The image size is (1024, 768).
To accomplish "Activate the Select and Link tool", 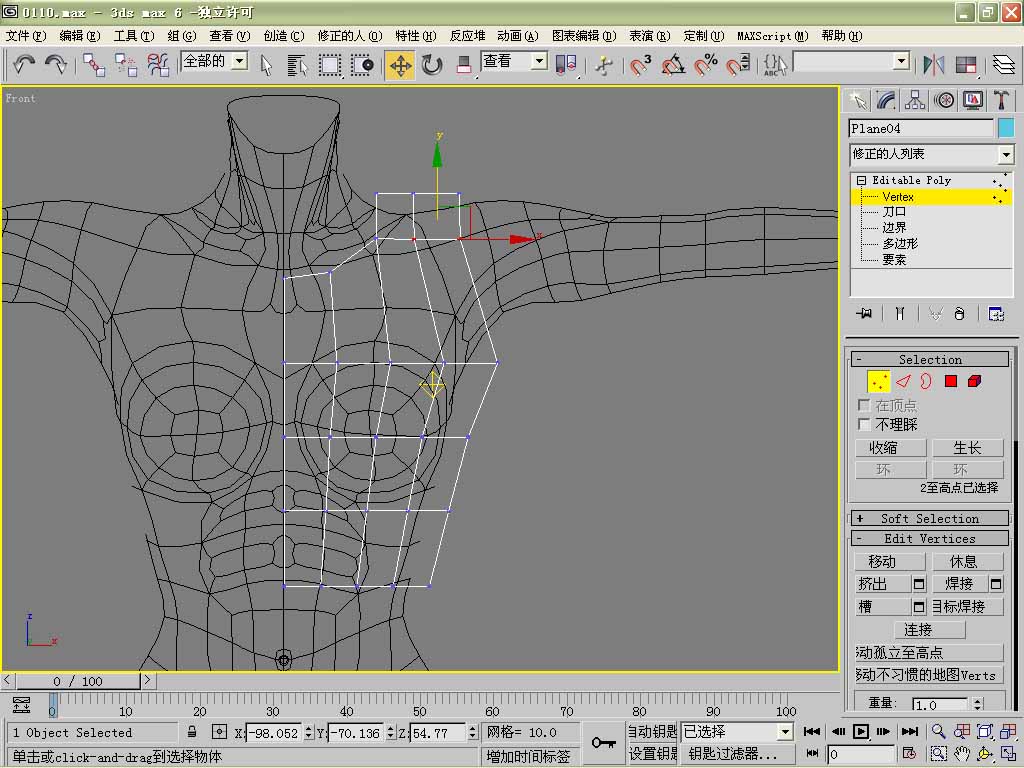I will [94, 65].
